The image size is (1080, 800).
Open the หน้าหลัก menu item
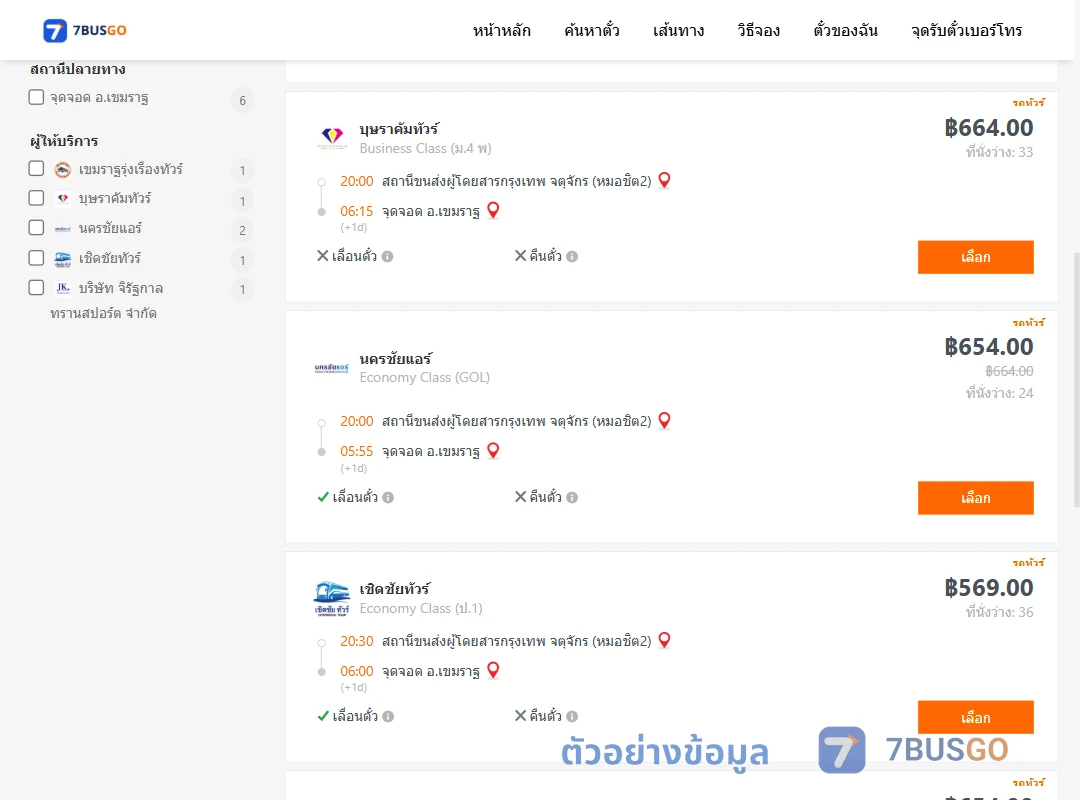[x=501, y=30]
